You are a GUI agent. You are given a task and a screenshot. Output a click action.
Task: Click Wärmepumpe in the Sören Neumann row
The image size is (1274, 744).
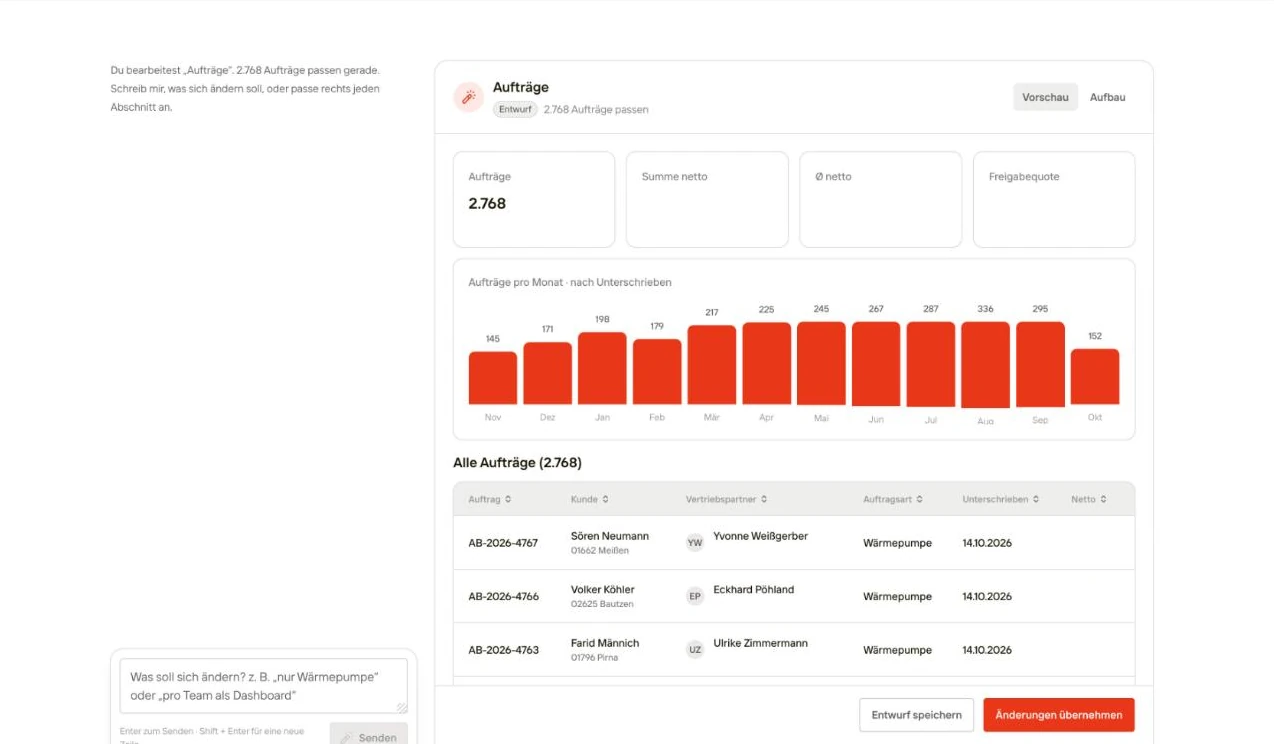[x=897, y=543]
